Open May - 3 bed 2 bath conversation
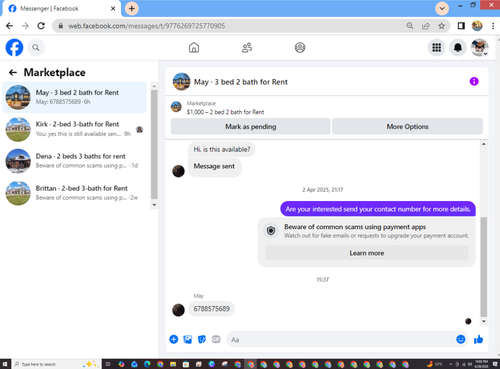This screenshot has width=500, height=369. 74,97
